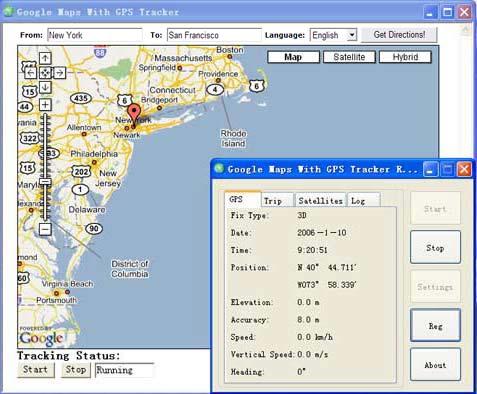Click the Accuracy value 8.0 m
The height and width of the screenshot is (394, 477).
tap(308, 320)
